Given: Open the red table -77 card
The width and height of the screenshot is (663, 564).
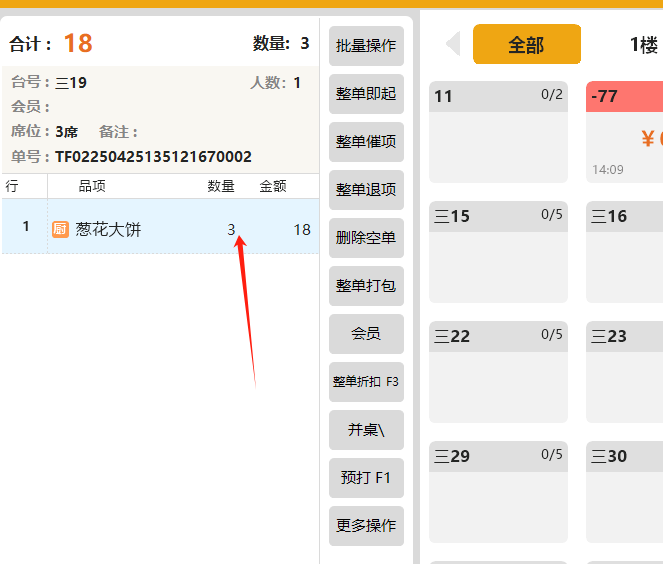Looking at the screenshot, I should pos(624,132).
